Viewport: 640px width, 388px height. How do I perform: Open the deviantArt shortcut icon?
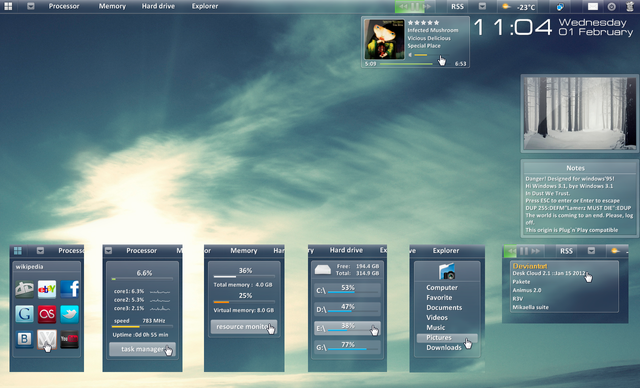coord(24,289)
